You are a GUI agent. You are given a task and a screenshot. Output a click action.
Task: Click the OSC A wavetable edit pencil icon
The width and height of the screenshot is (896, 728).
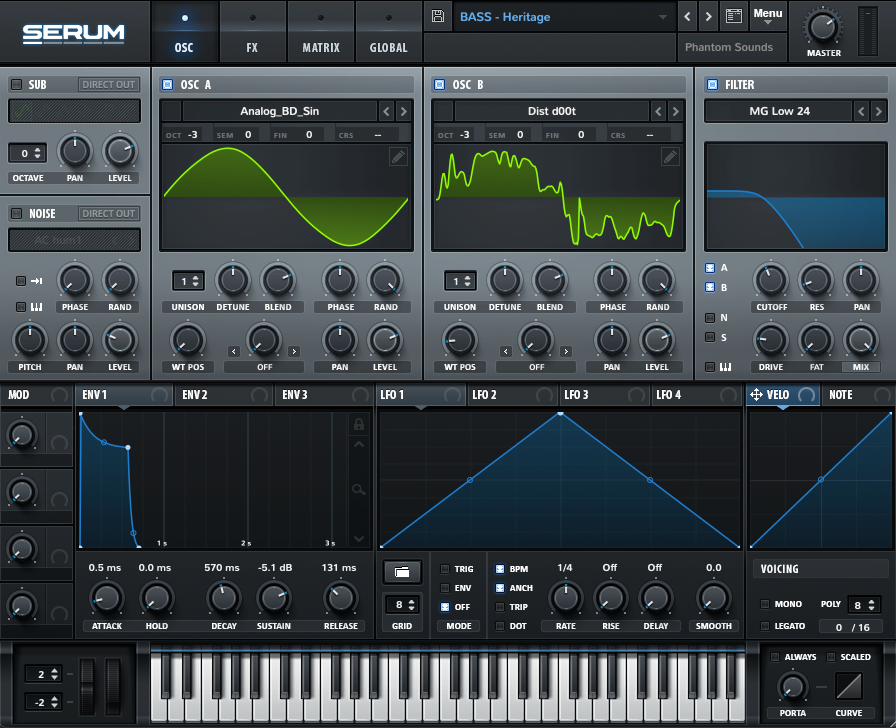pyautogui.click(x=398, y=156)
